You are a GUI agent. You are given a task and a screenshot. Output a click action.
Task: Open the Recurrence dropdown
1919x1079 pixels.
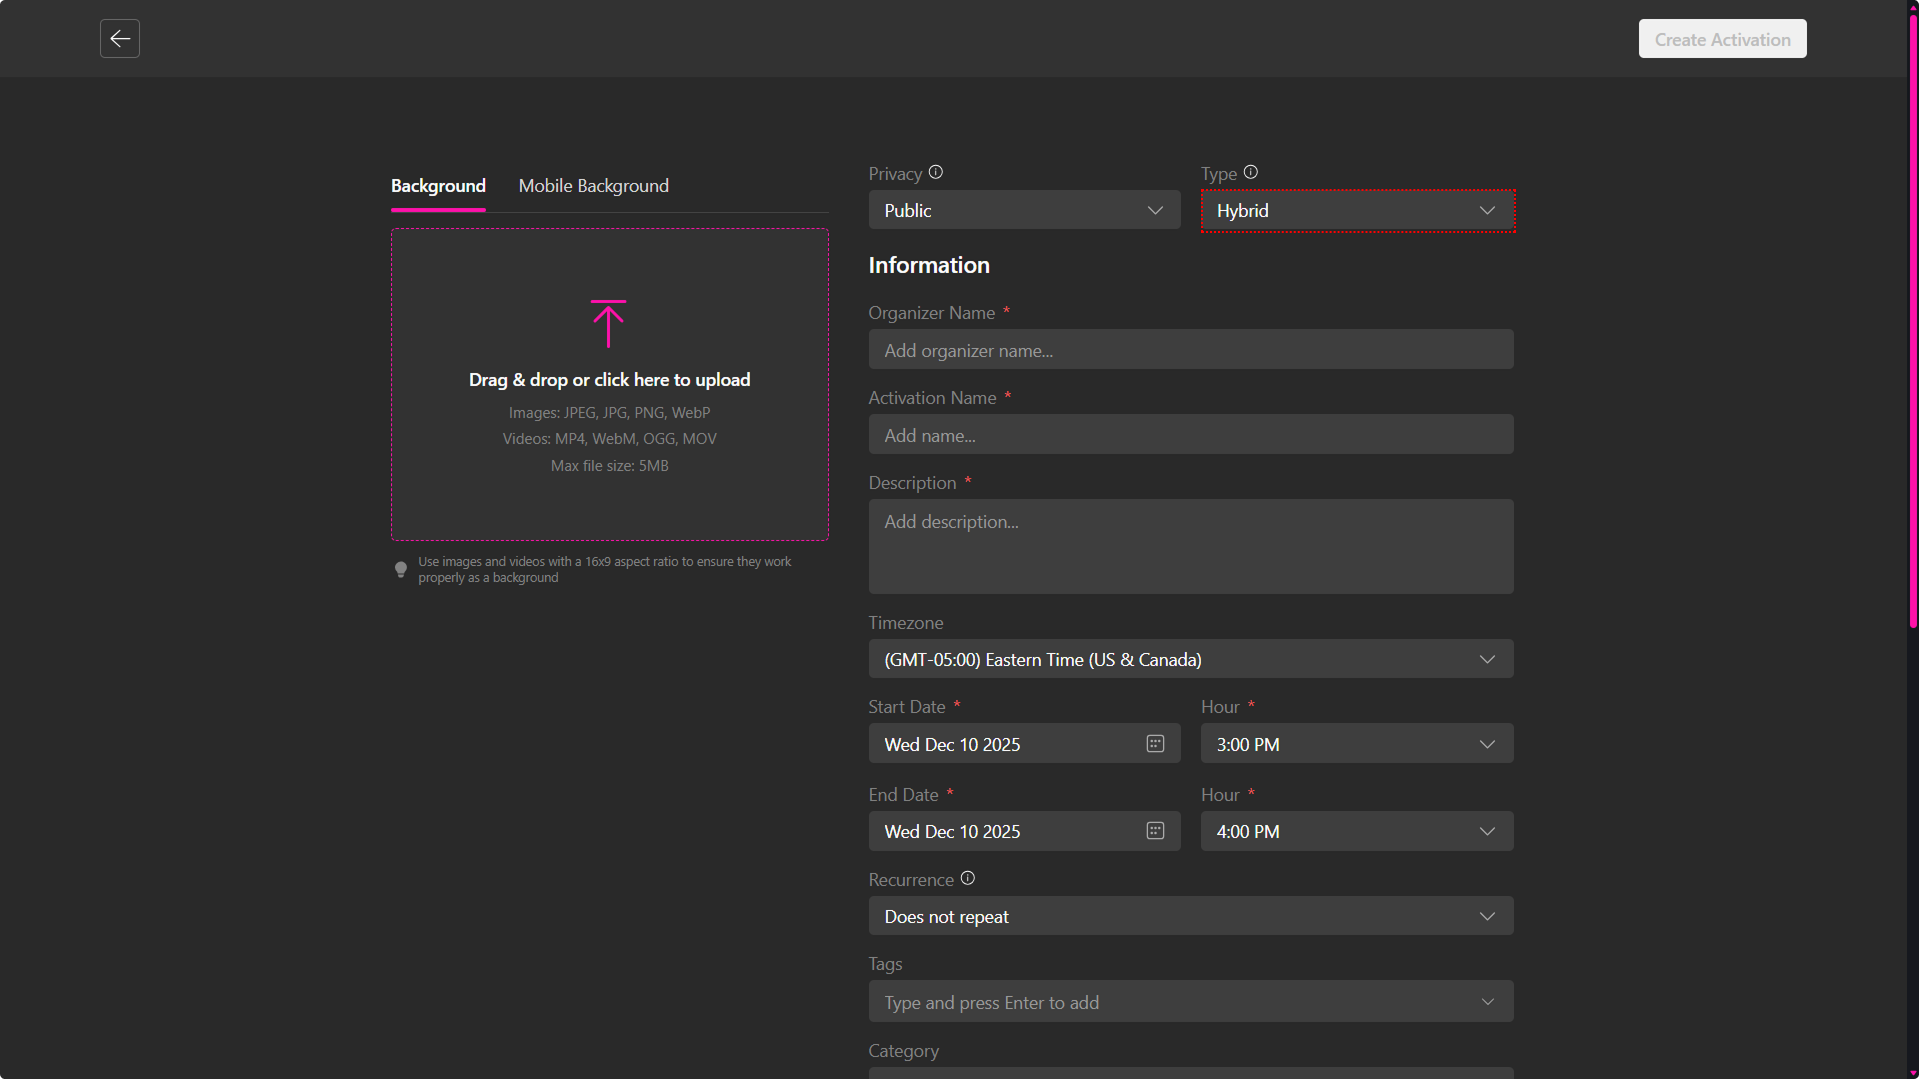coord(1190,916)
